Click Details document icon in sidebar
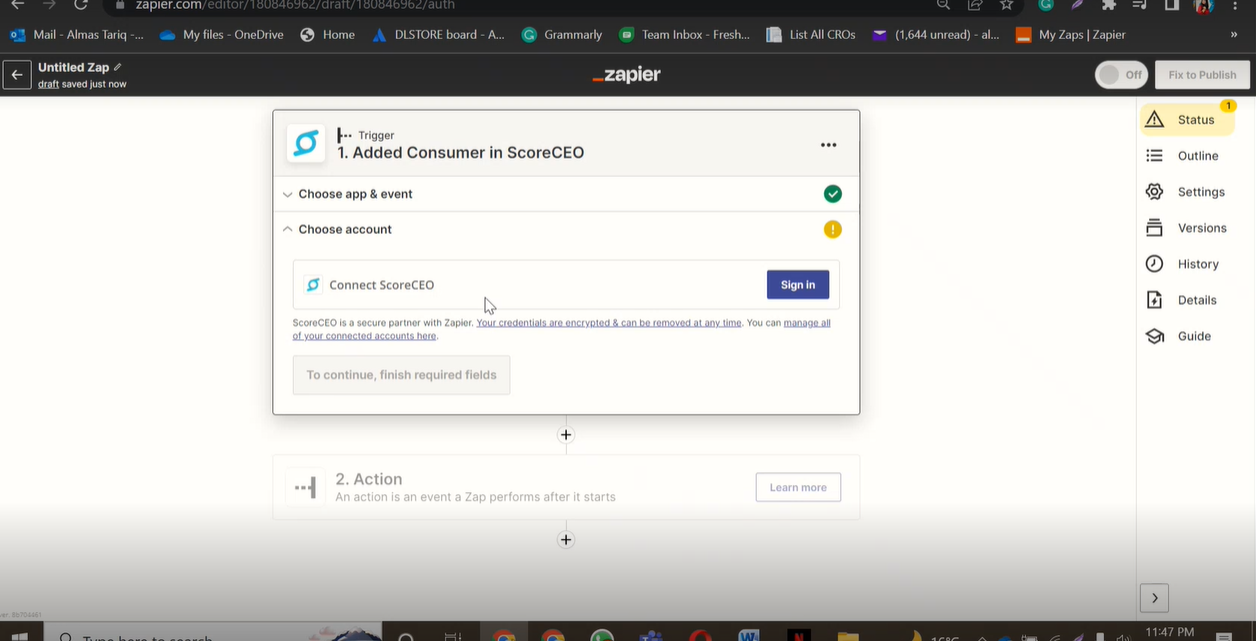Screen dimensions: 1256x641 click(1155, 300)
